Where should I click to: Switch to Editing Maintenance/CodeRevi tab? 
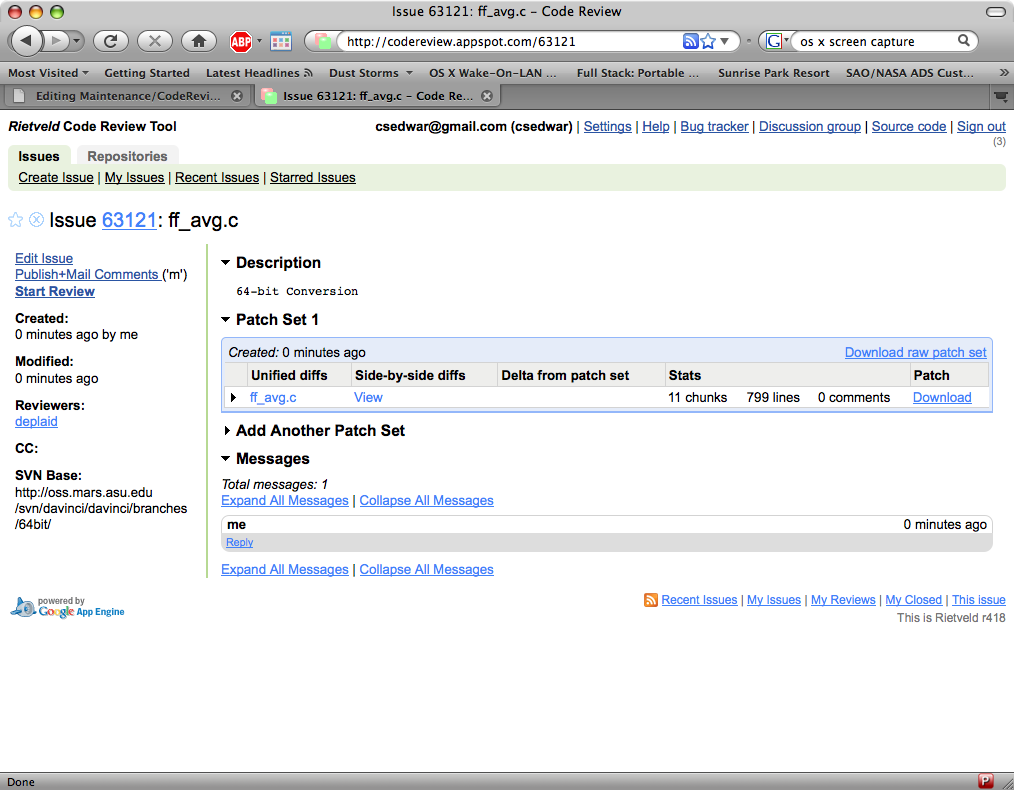tap(127, 96)
